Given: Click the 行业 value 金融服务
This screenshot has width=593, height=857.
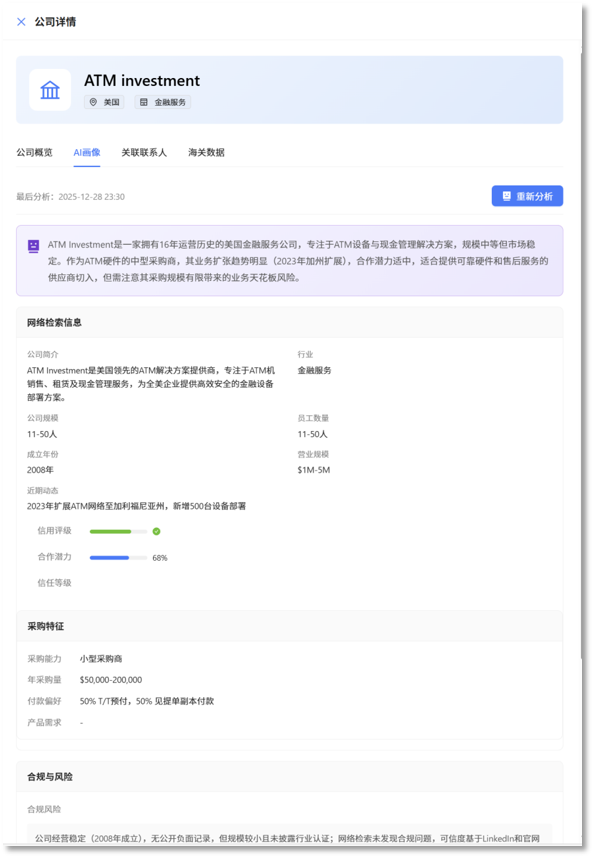Looking at the screenshot, I should click(x=314, y=370).
